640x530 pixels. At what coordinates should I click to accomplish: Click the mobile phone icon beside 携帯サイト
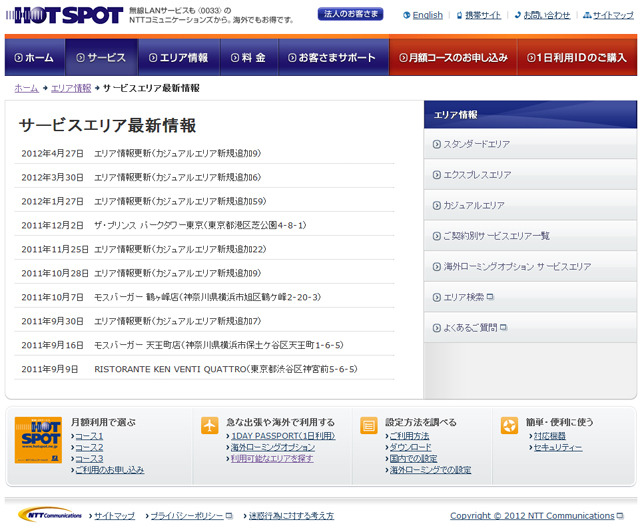pos(460,15)
